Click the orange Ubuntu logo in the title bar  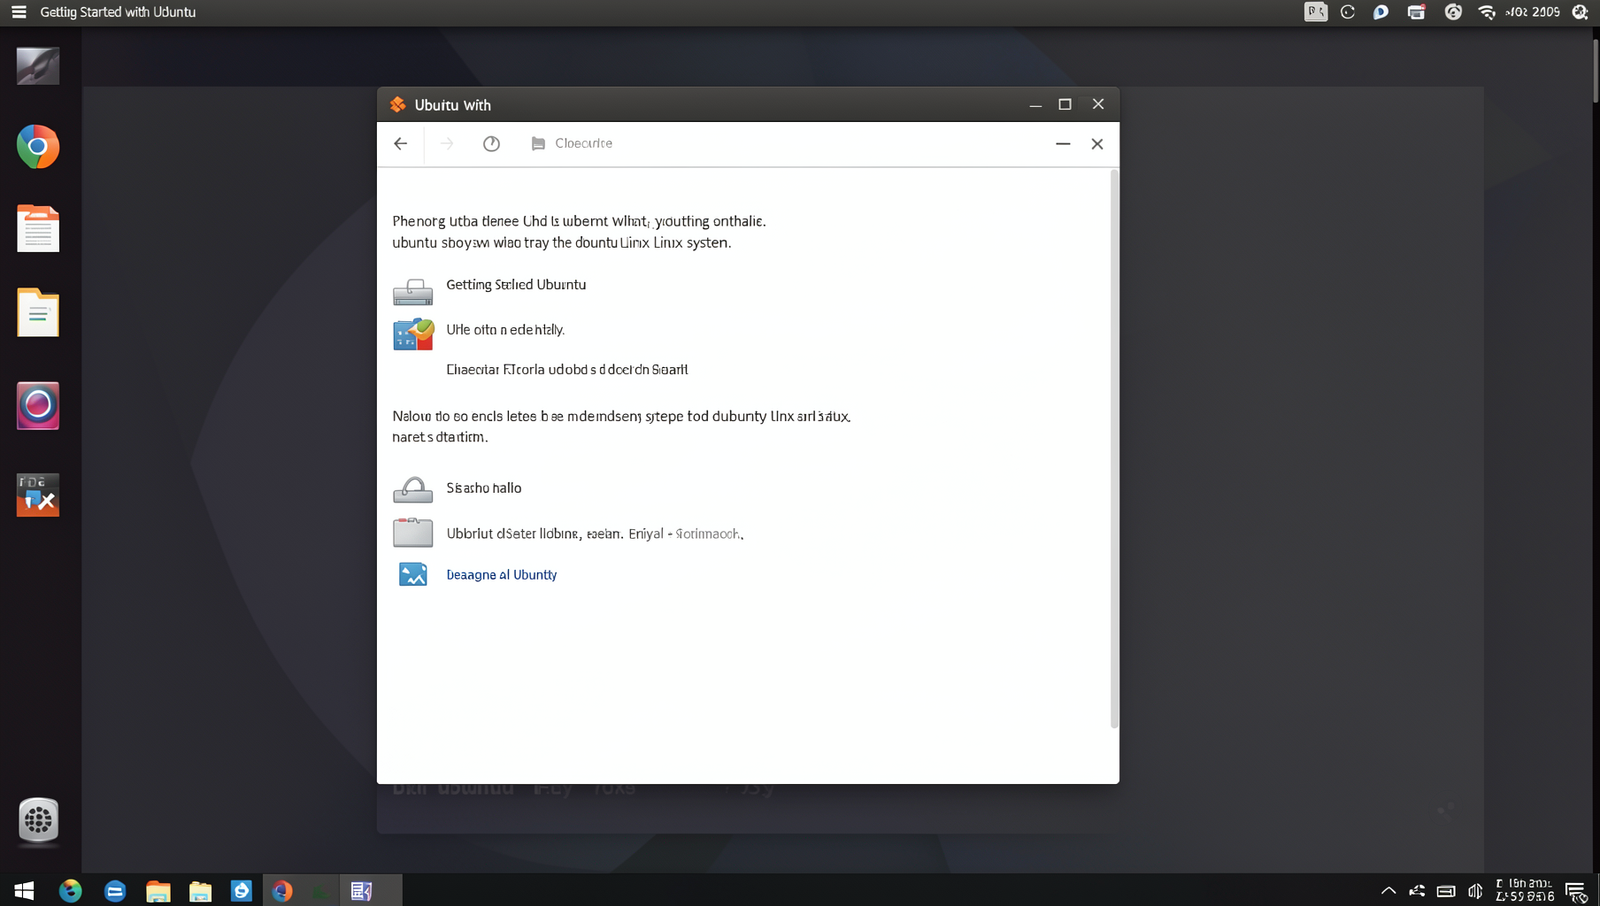[x=398, y=104]
